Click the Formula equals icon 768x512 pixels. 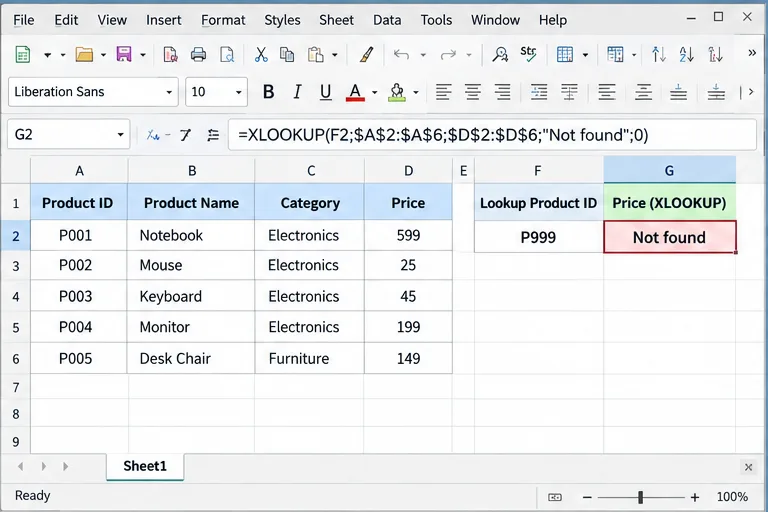[x=213, y=135]
